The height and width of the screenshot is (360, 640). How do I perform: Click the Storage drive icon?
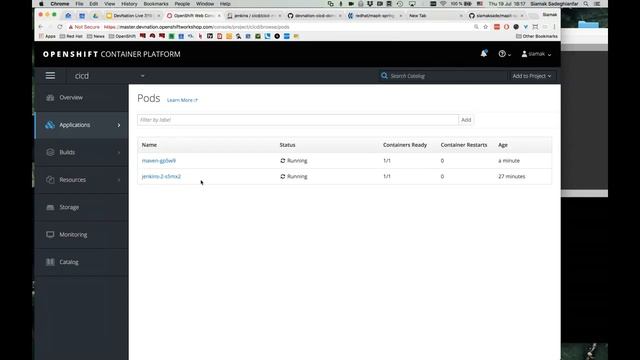pyautogui.click(x=50, y=207)
